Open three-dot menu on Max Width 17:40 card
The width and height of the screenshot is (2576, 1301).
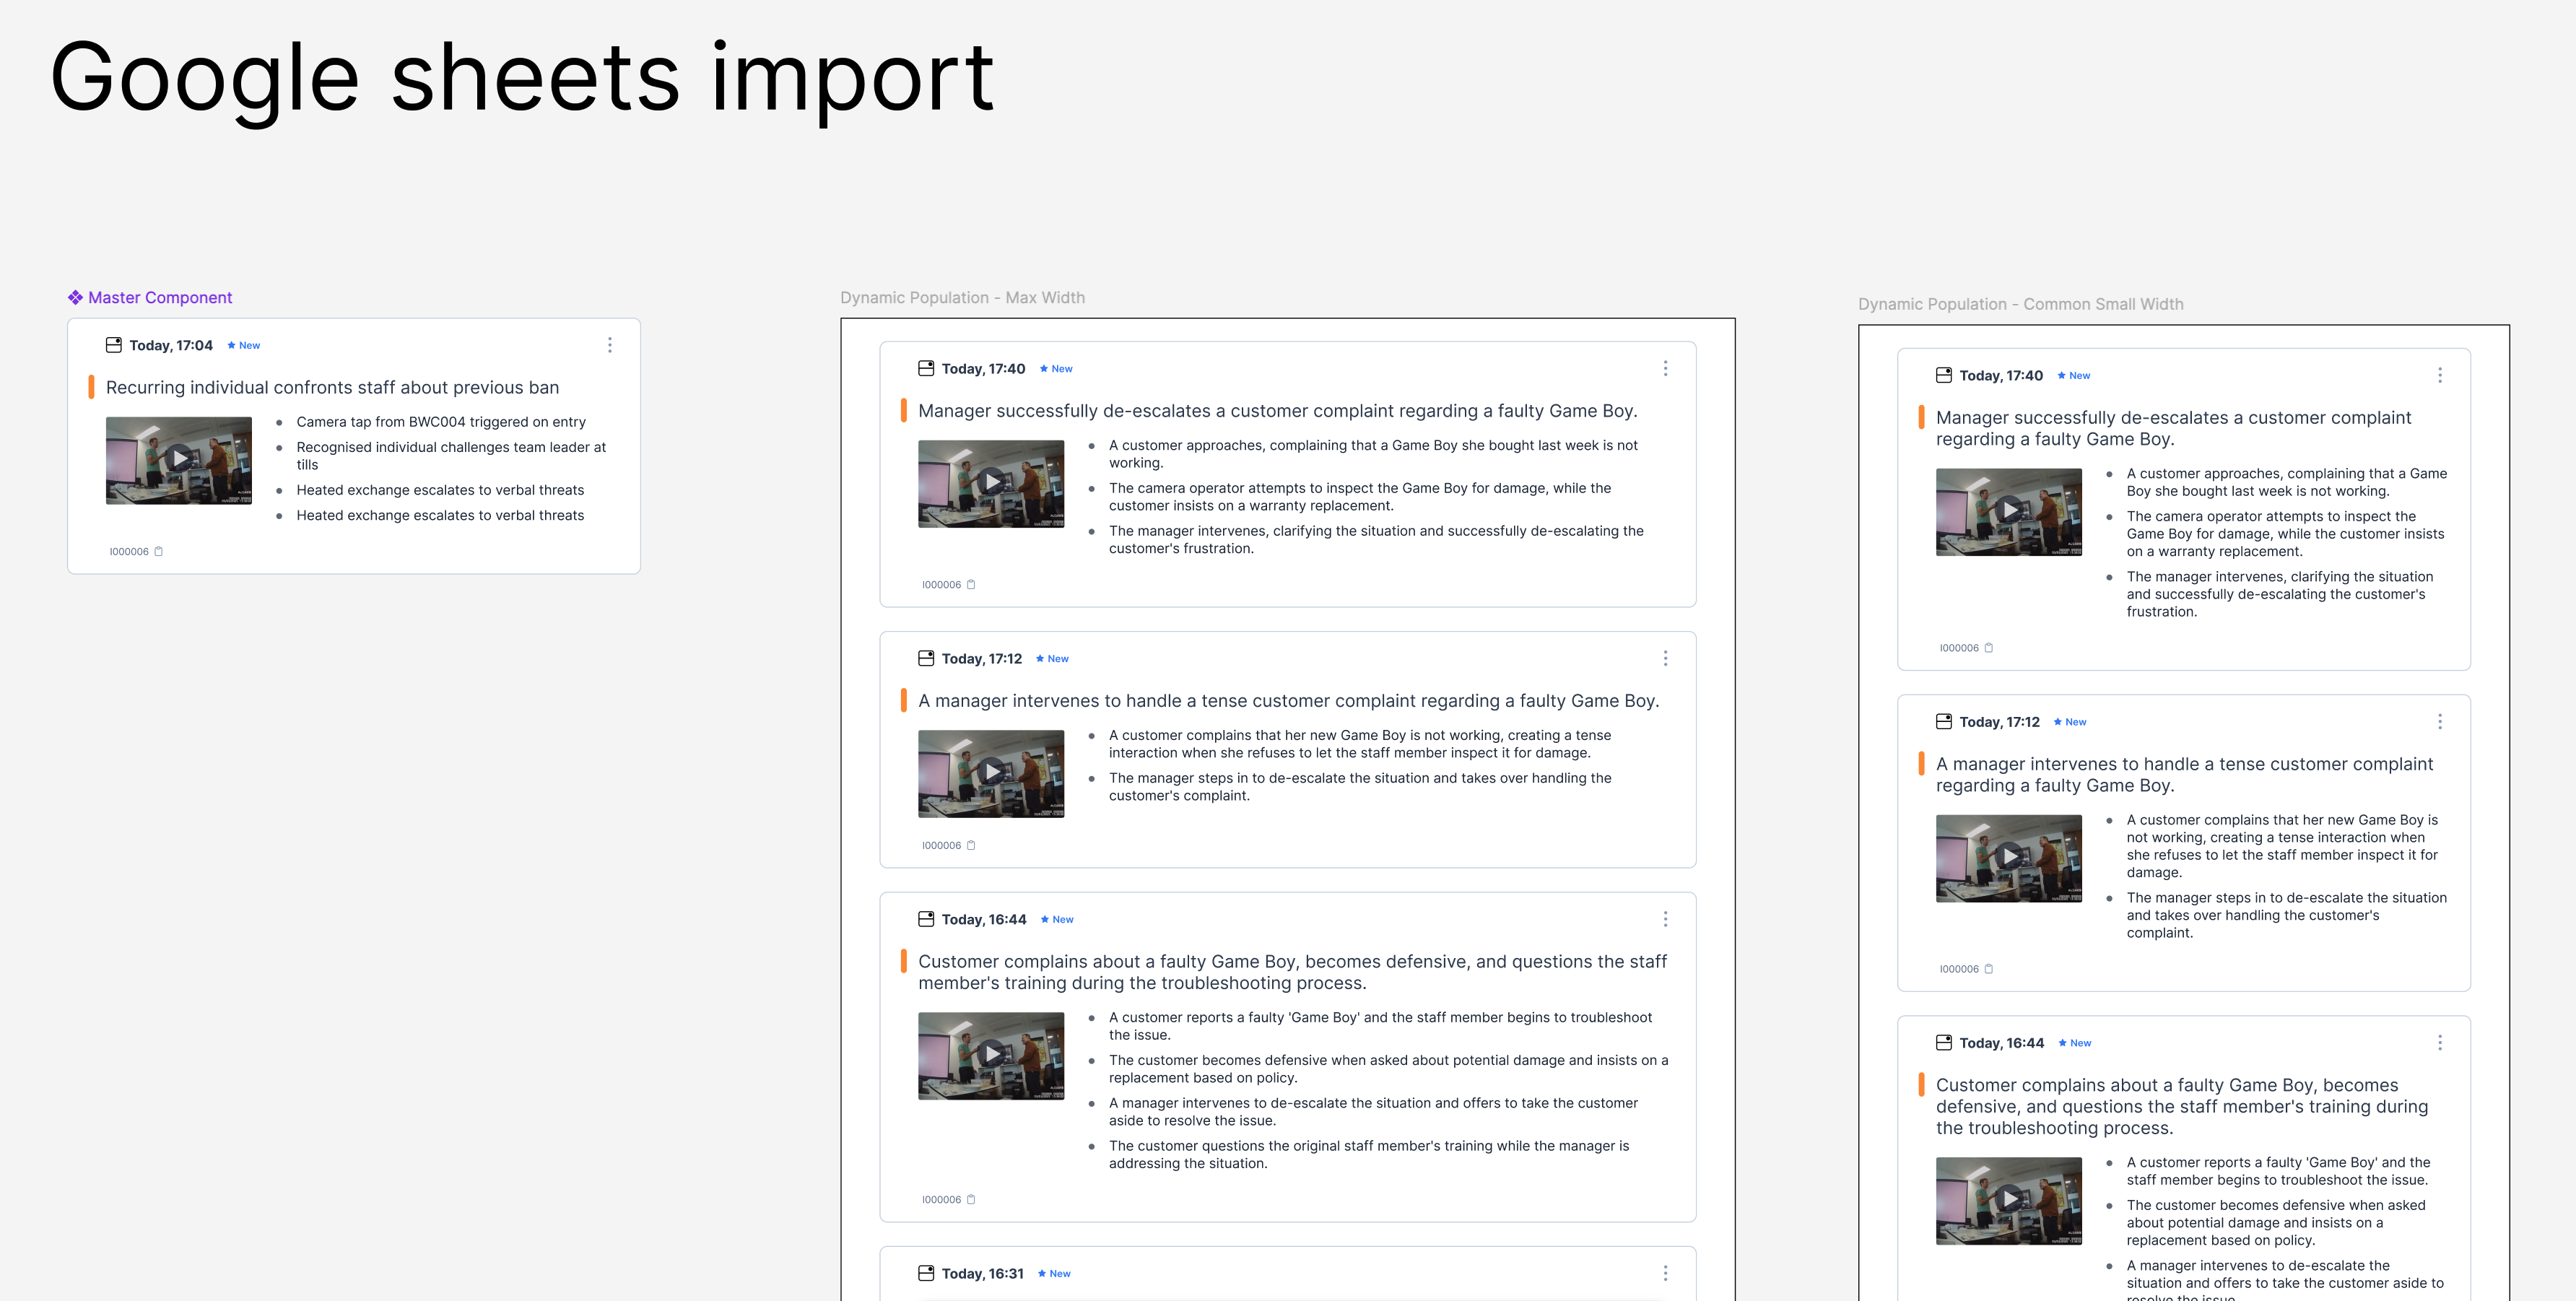(x=1665, y=368)
